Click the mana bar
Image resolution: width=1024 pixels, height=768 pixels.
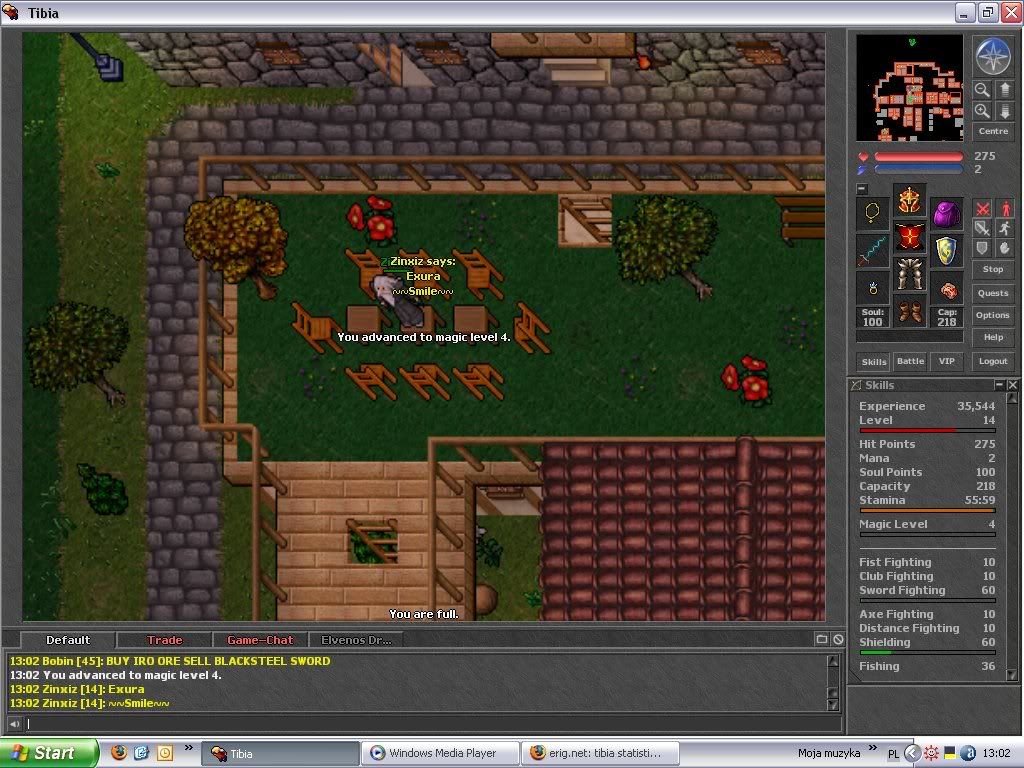[919, 169]
